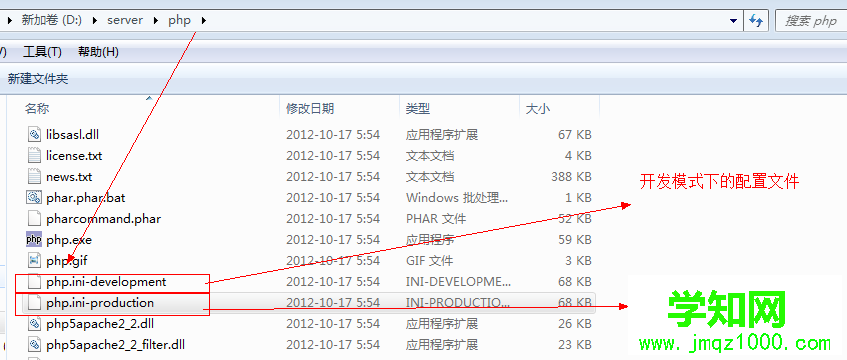Select the file name pharcommand.phar
The width and height of the screenshot is (847, 360).
[x=104, y=219]
